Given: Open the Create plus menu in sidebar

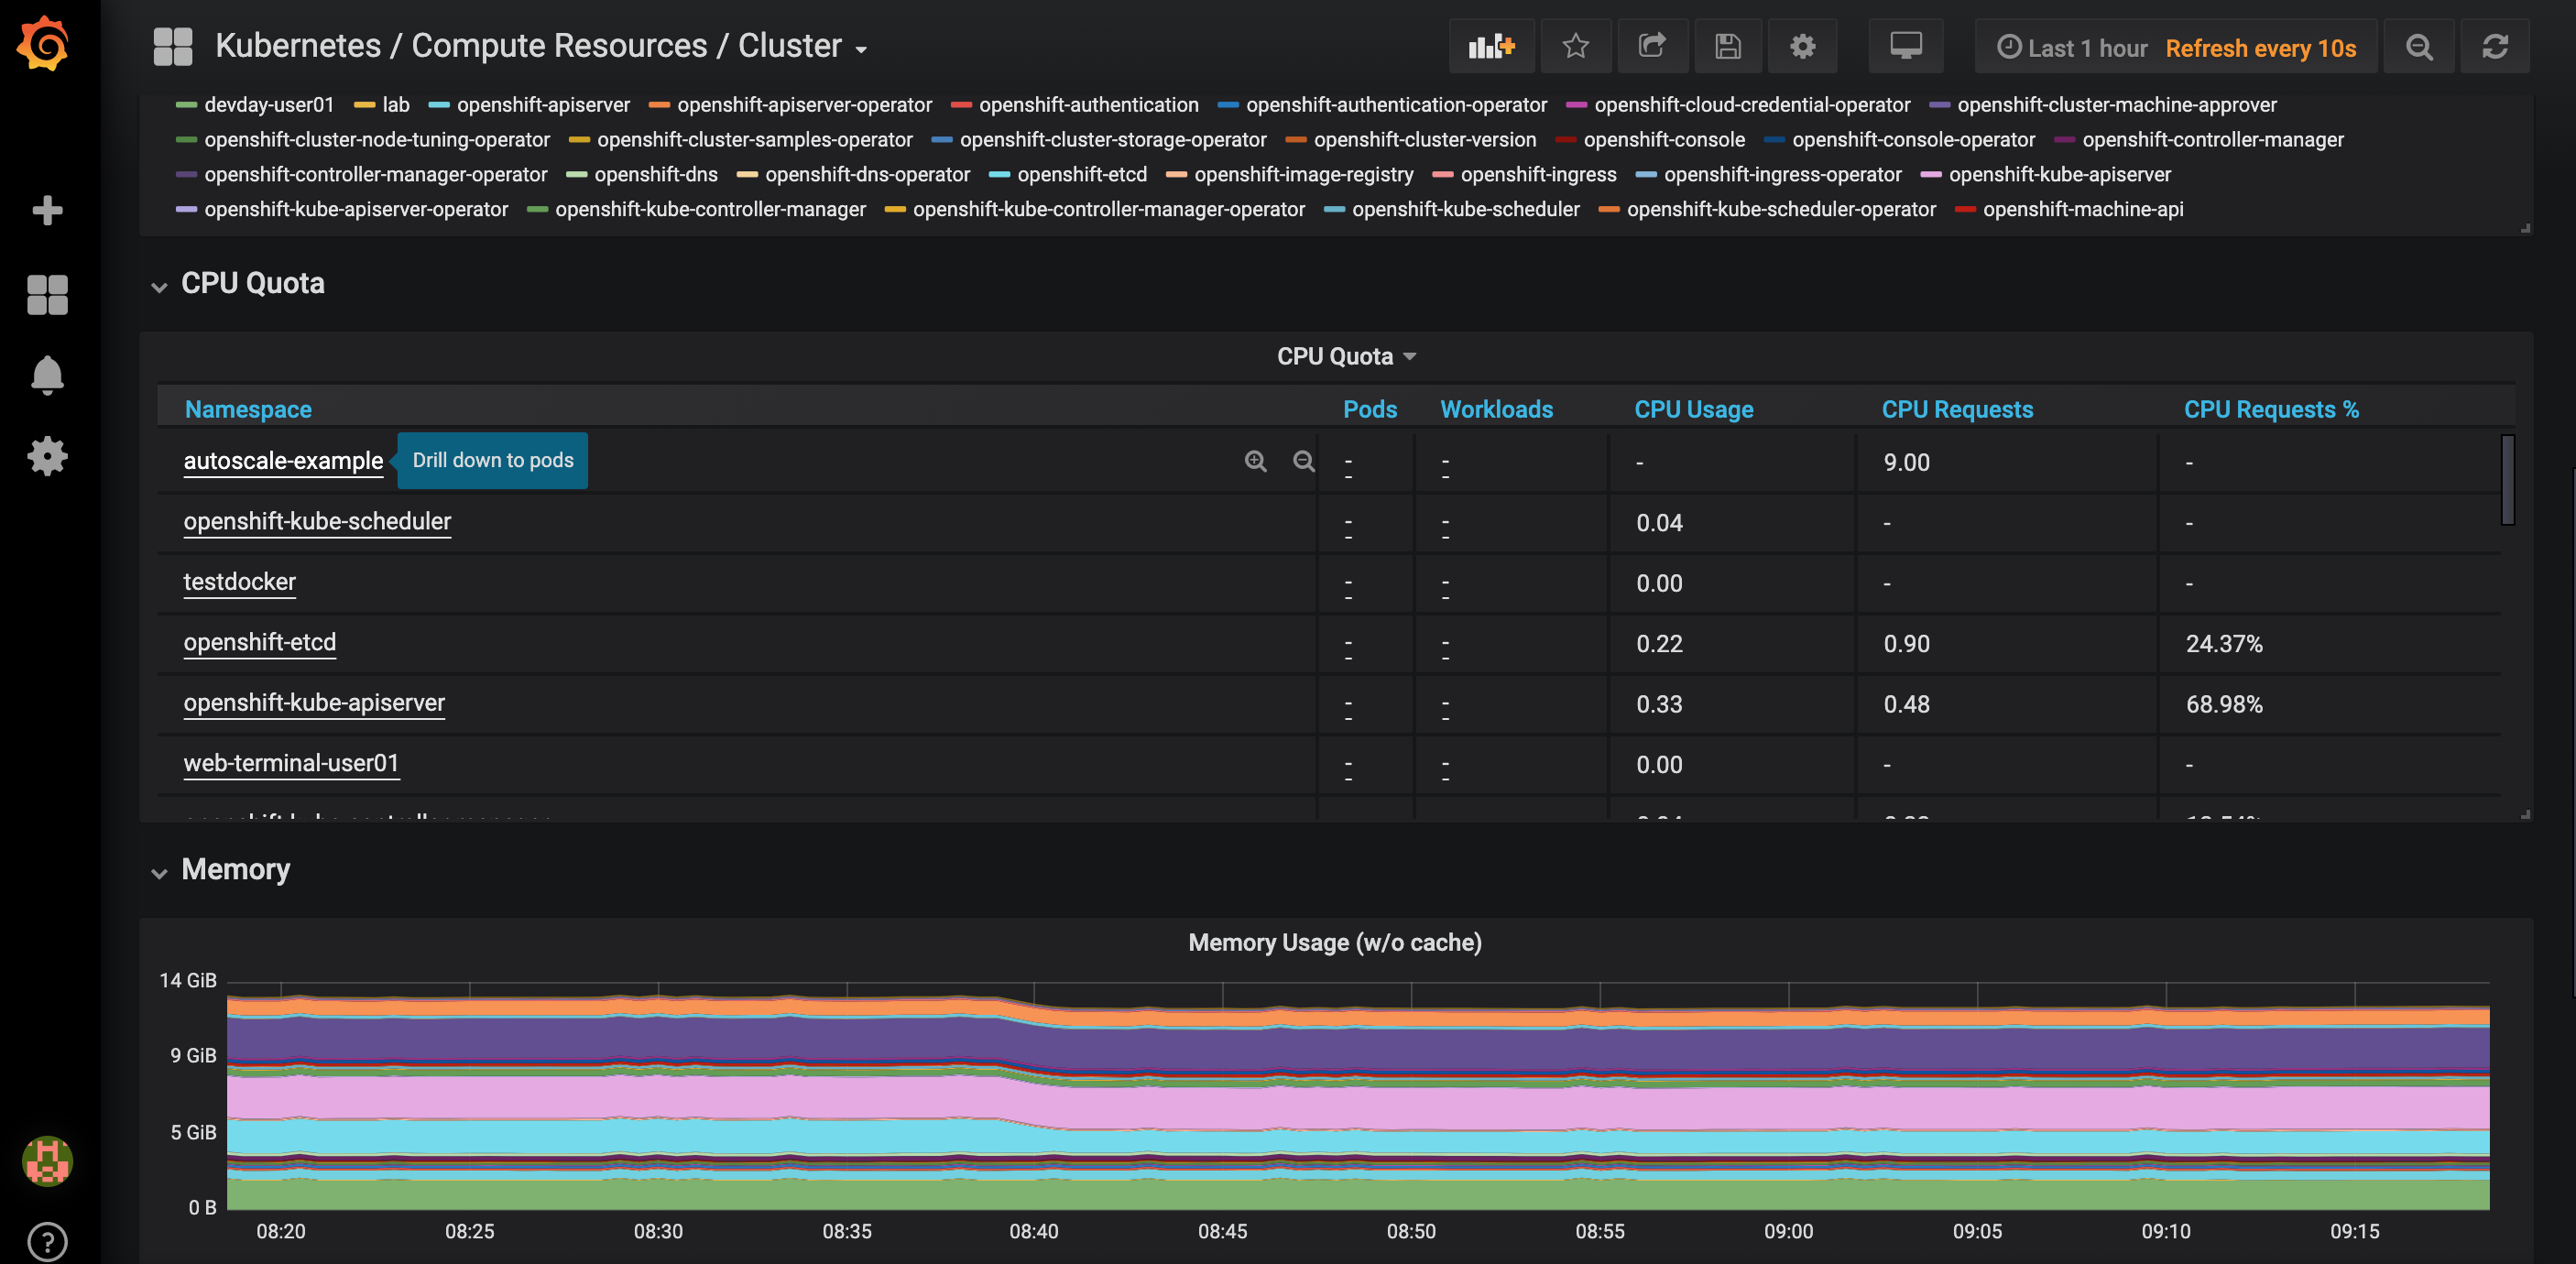Looking at the screenshot, I should [47, 210].
